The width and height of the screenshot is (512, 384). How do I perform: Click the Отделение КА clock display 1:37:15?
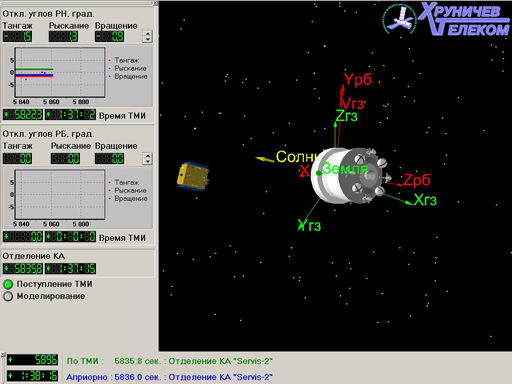(x=70, y=269)
